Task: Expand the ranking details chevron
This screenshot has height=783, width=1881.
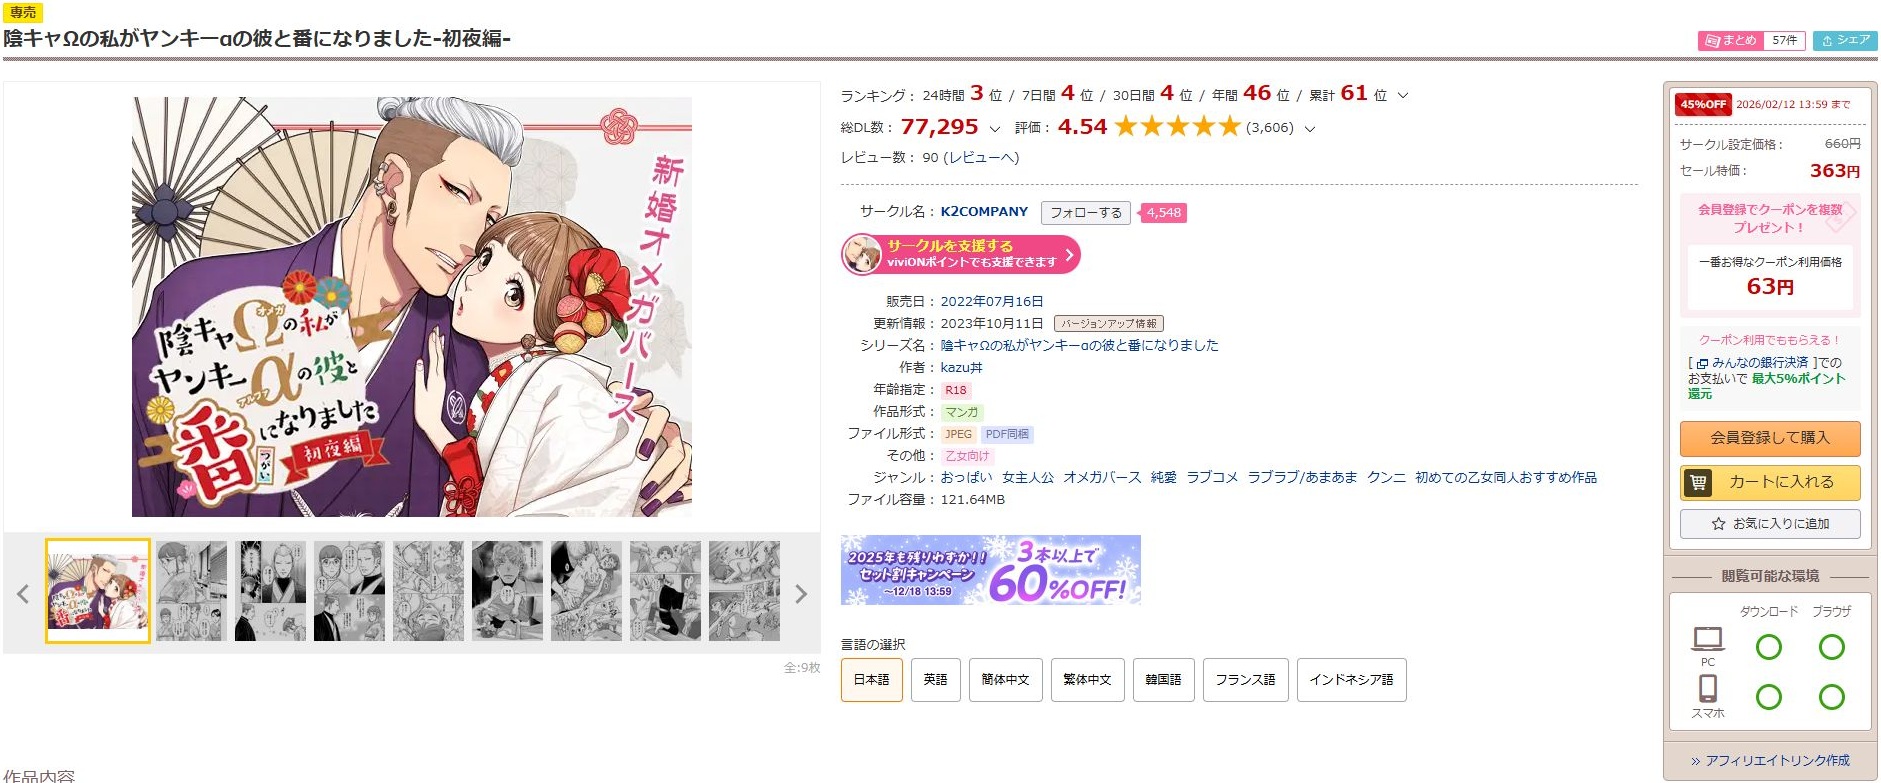Action: 1402,96
